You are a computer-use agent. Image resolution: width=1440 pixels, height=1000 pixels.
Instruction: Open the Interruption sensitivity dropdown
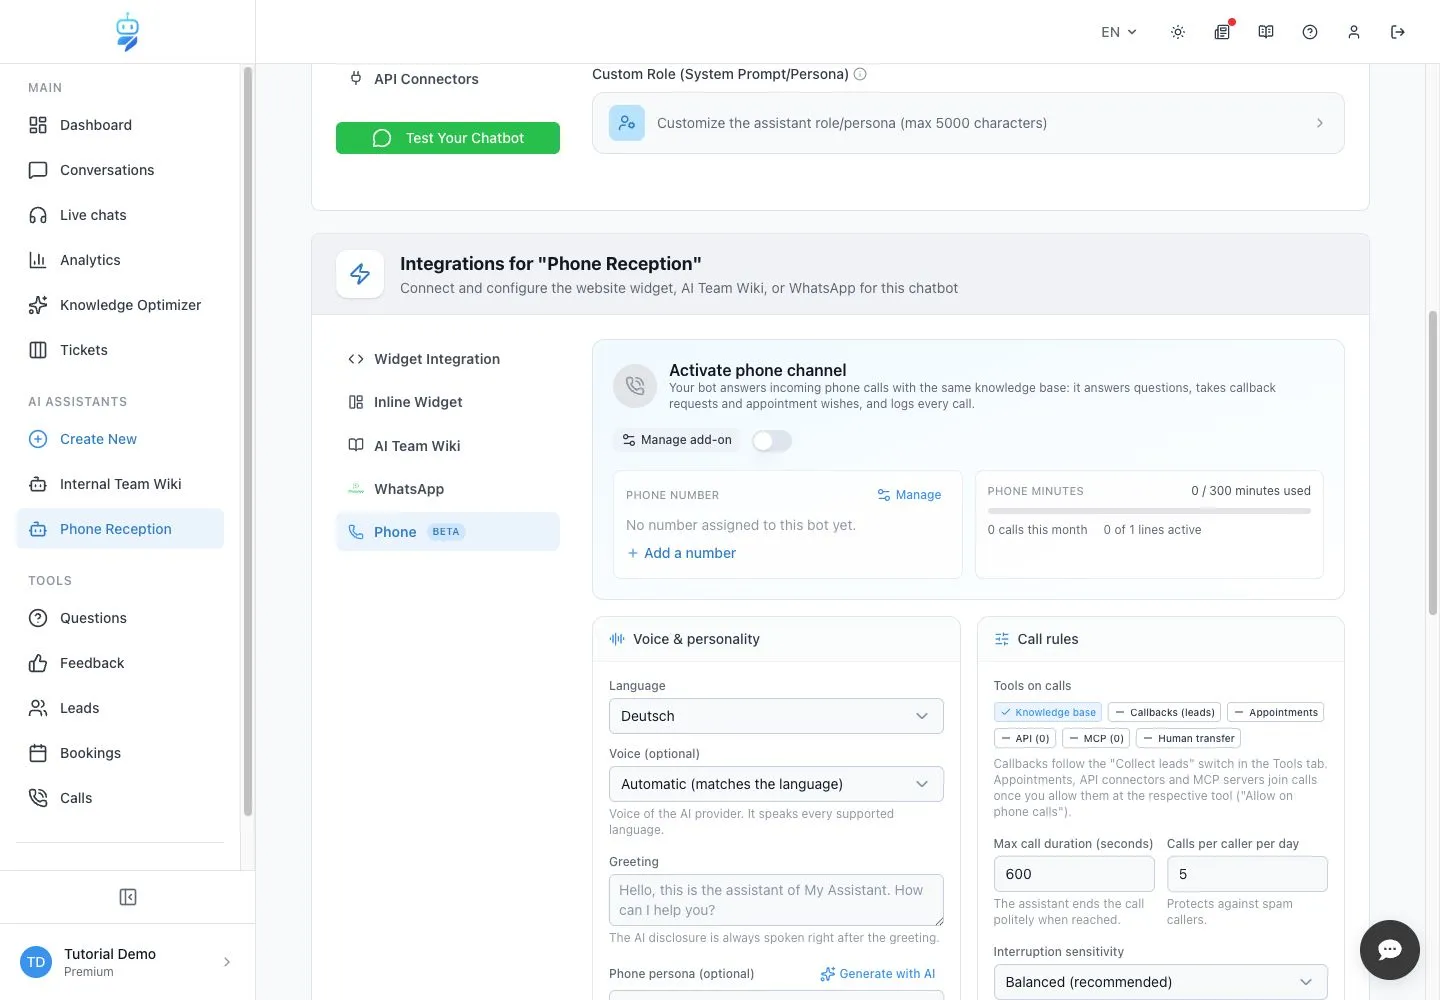pyautogui.click(x=1160, y=982)
